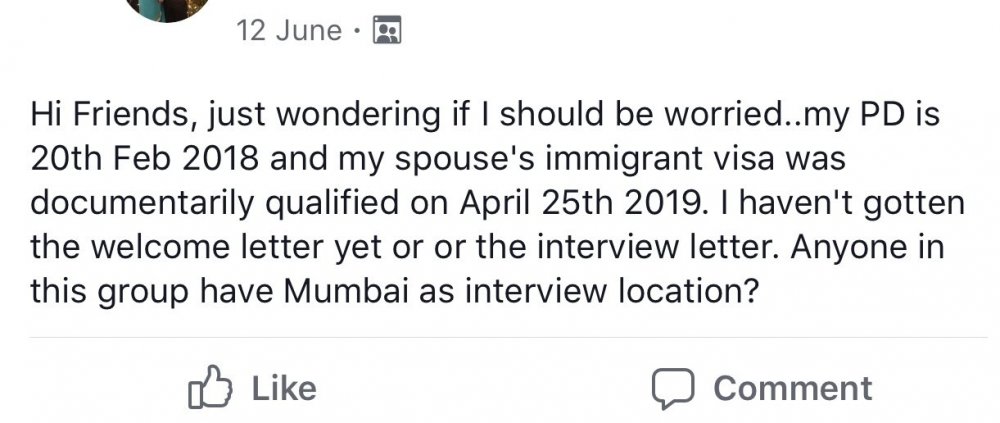1000x423 pixels.
Task: Click the group members privacy icon
Action: click(x=385, y=32)
